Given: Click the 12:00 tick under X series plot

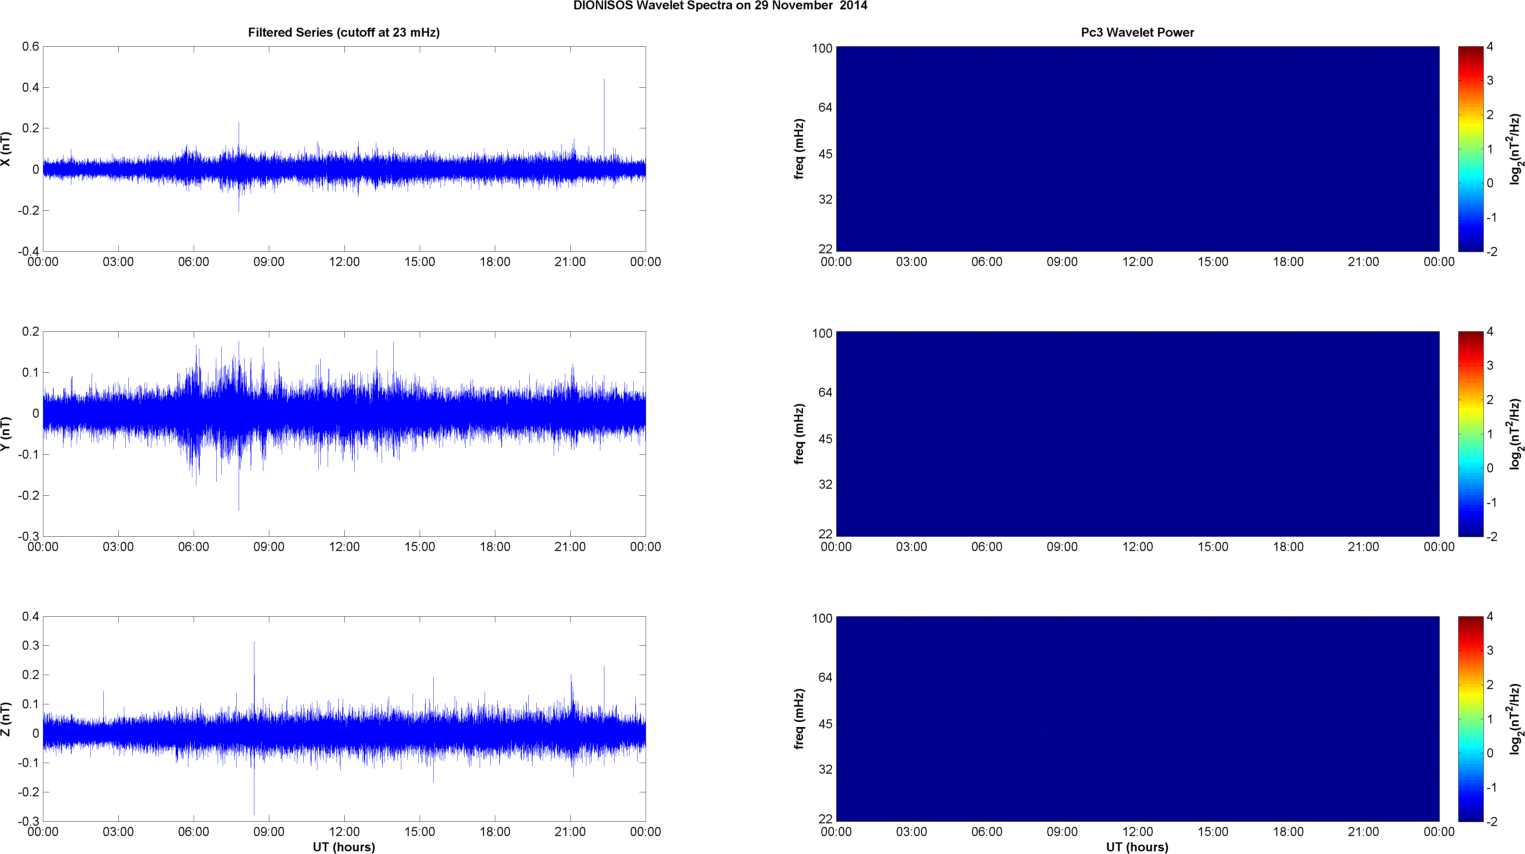Looking at the screenshot, I should (x=344, y=262).
